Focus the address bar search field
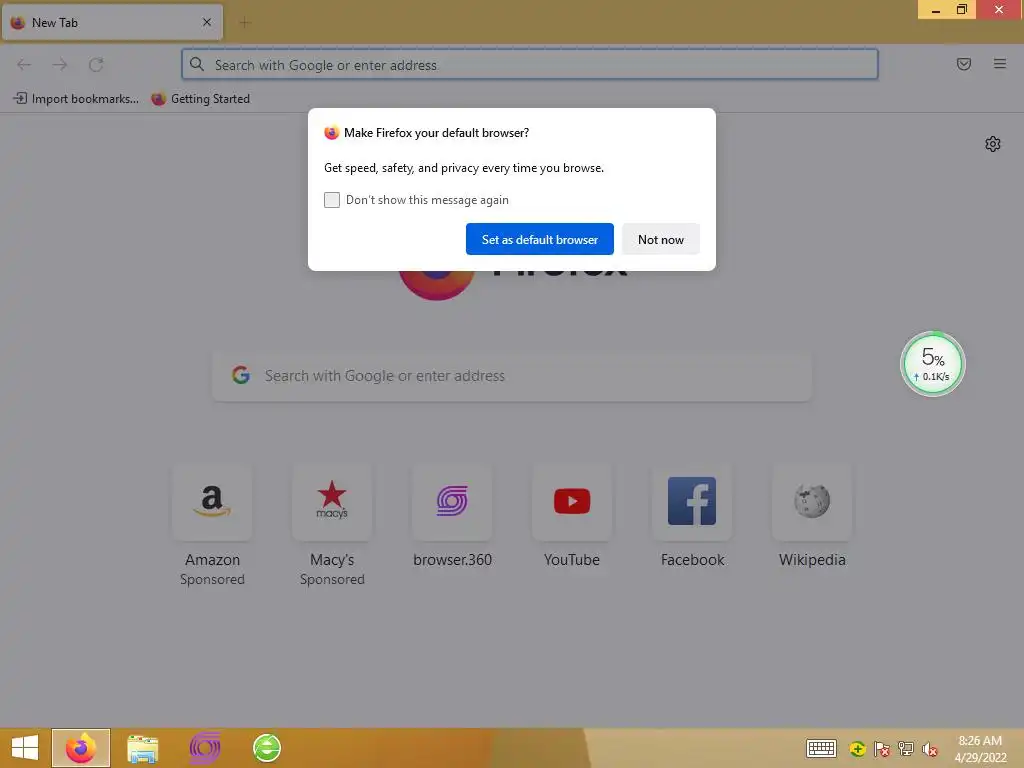The width and height of the screenshot is (1024, 768). click(530, 64)
